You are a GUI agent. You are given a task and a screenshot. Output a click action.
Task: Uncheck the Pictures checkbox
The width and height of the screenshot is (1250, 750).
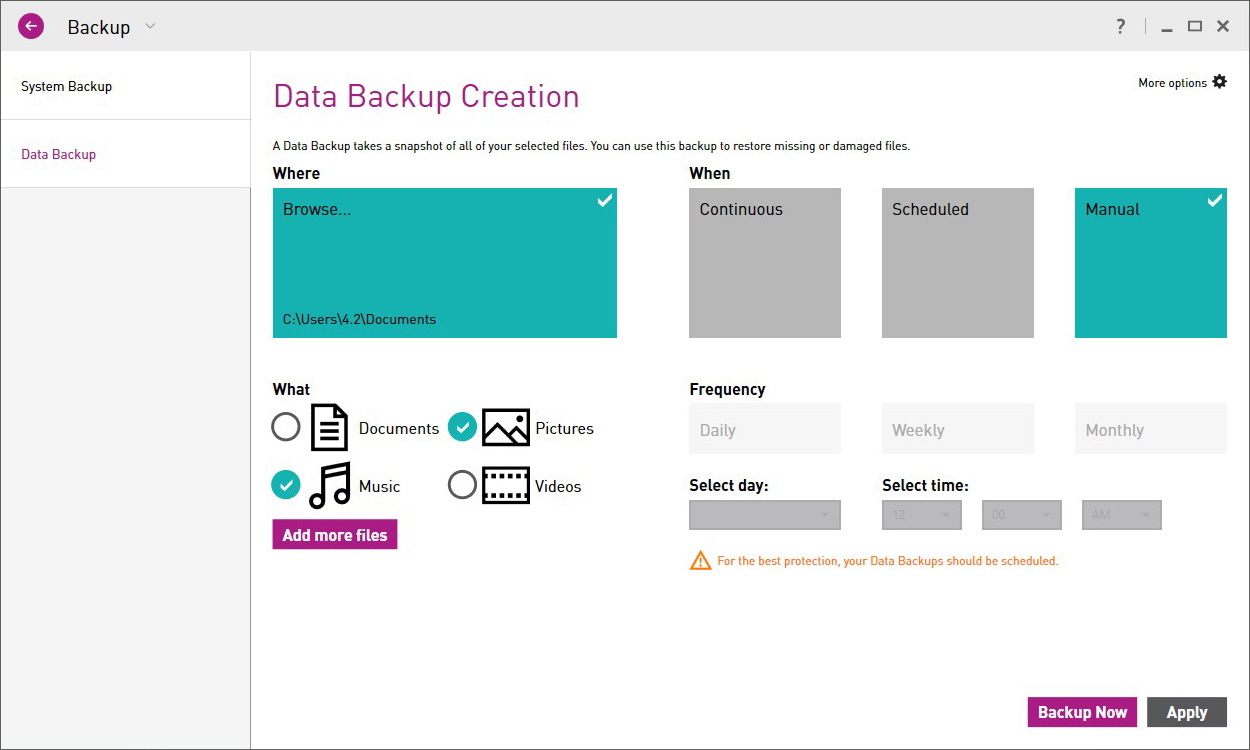462,428
